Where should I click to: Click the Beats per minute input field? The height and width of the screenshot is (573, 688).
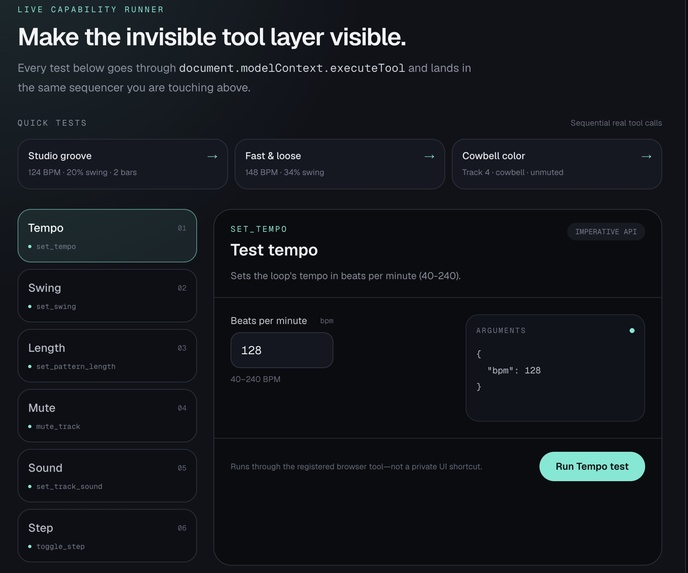point(282,350)
